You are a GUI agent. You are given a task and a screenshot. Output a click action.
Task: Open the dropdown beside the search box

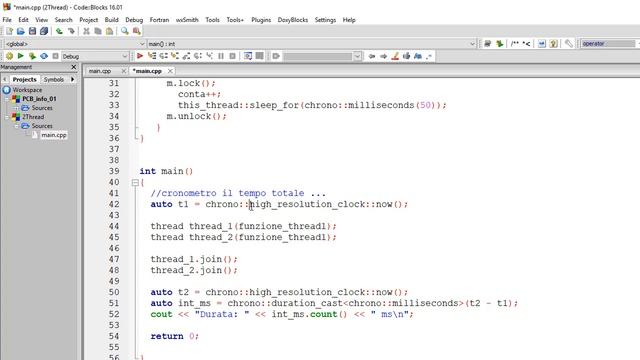[x=357, y=56]
